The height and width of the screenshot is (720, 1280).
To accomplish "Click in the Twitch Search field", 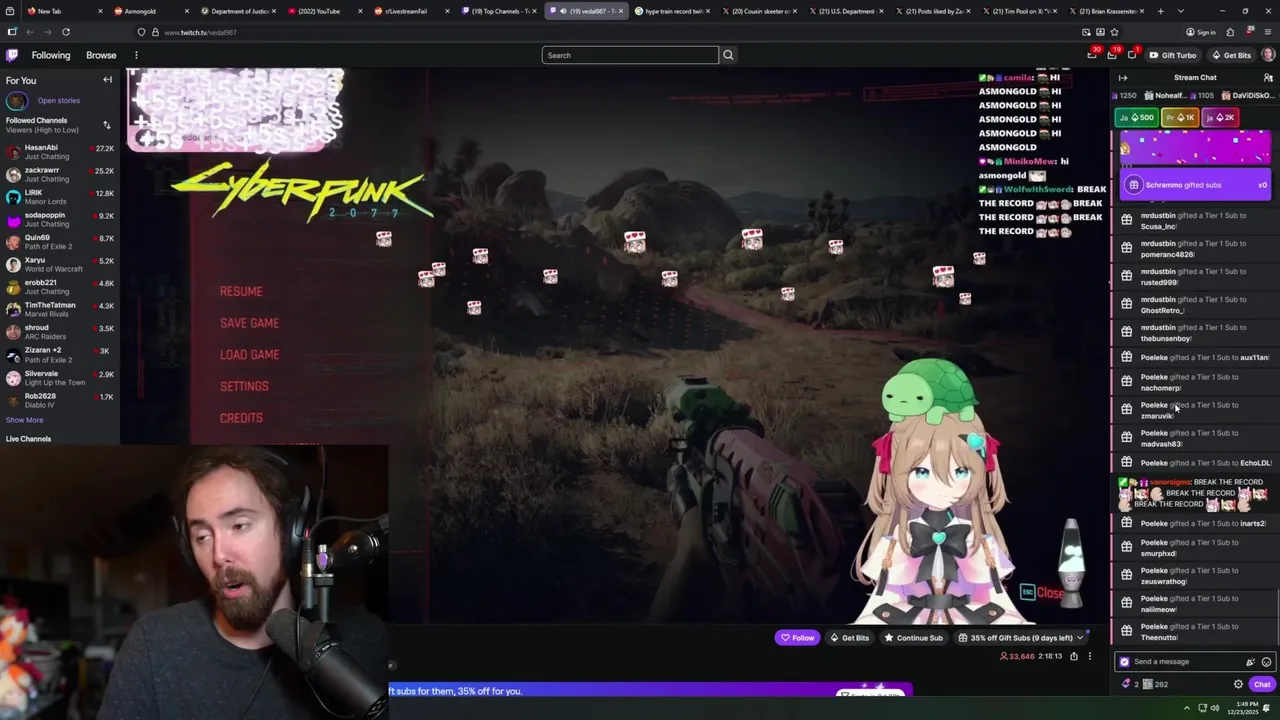I will (630, 55).
